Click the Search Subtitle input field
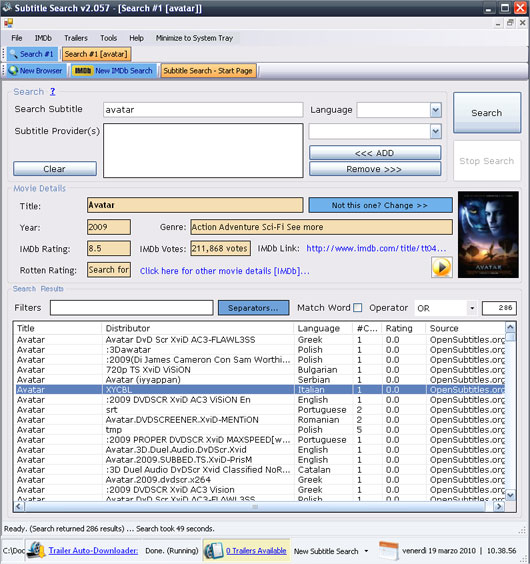The image size is (530, 564). [x=203, y=110]
